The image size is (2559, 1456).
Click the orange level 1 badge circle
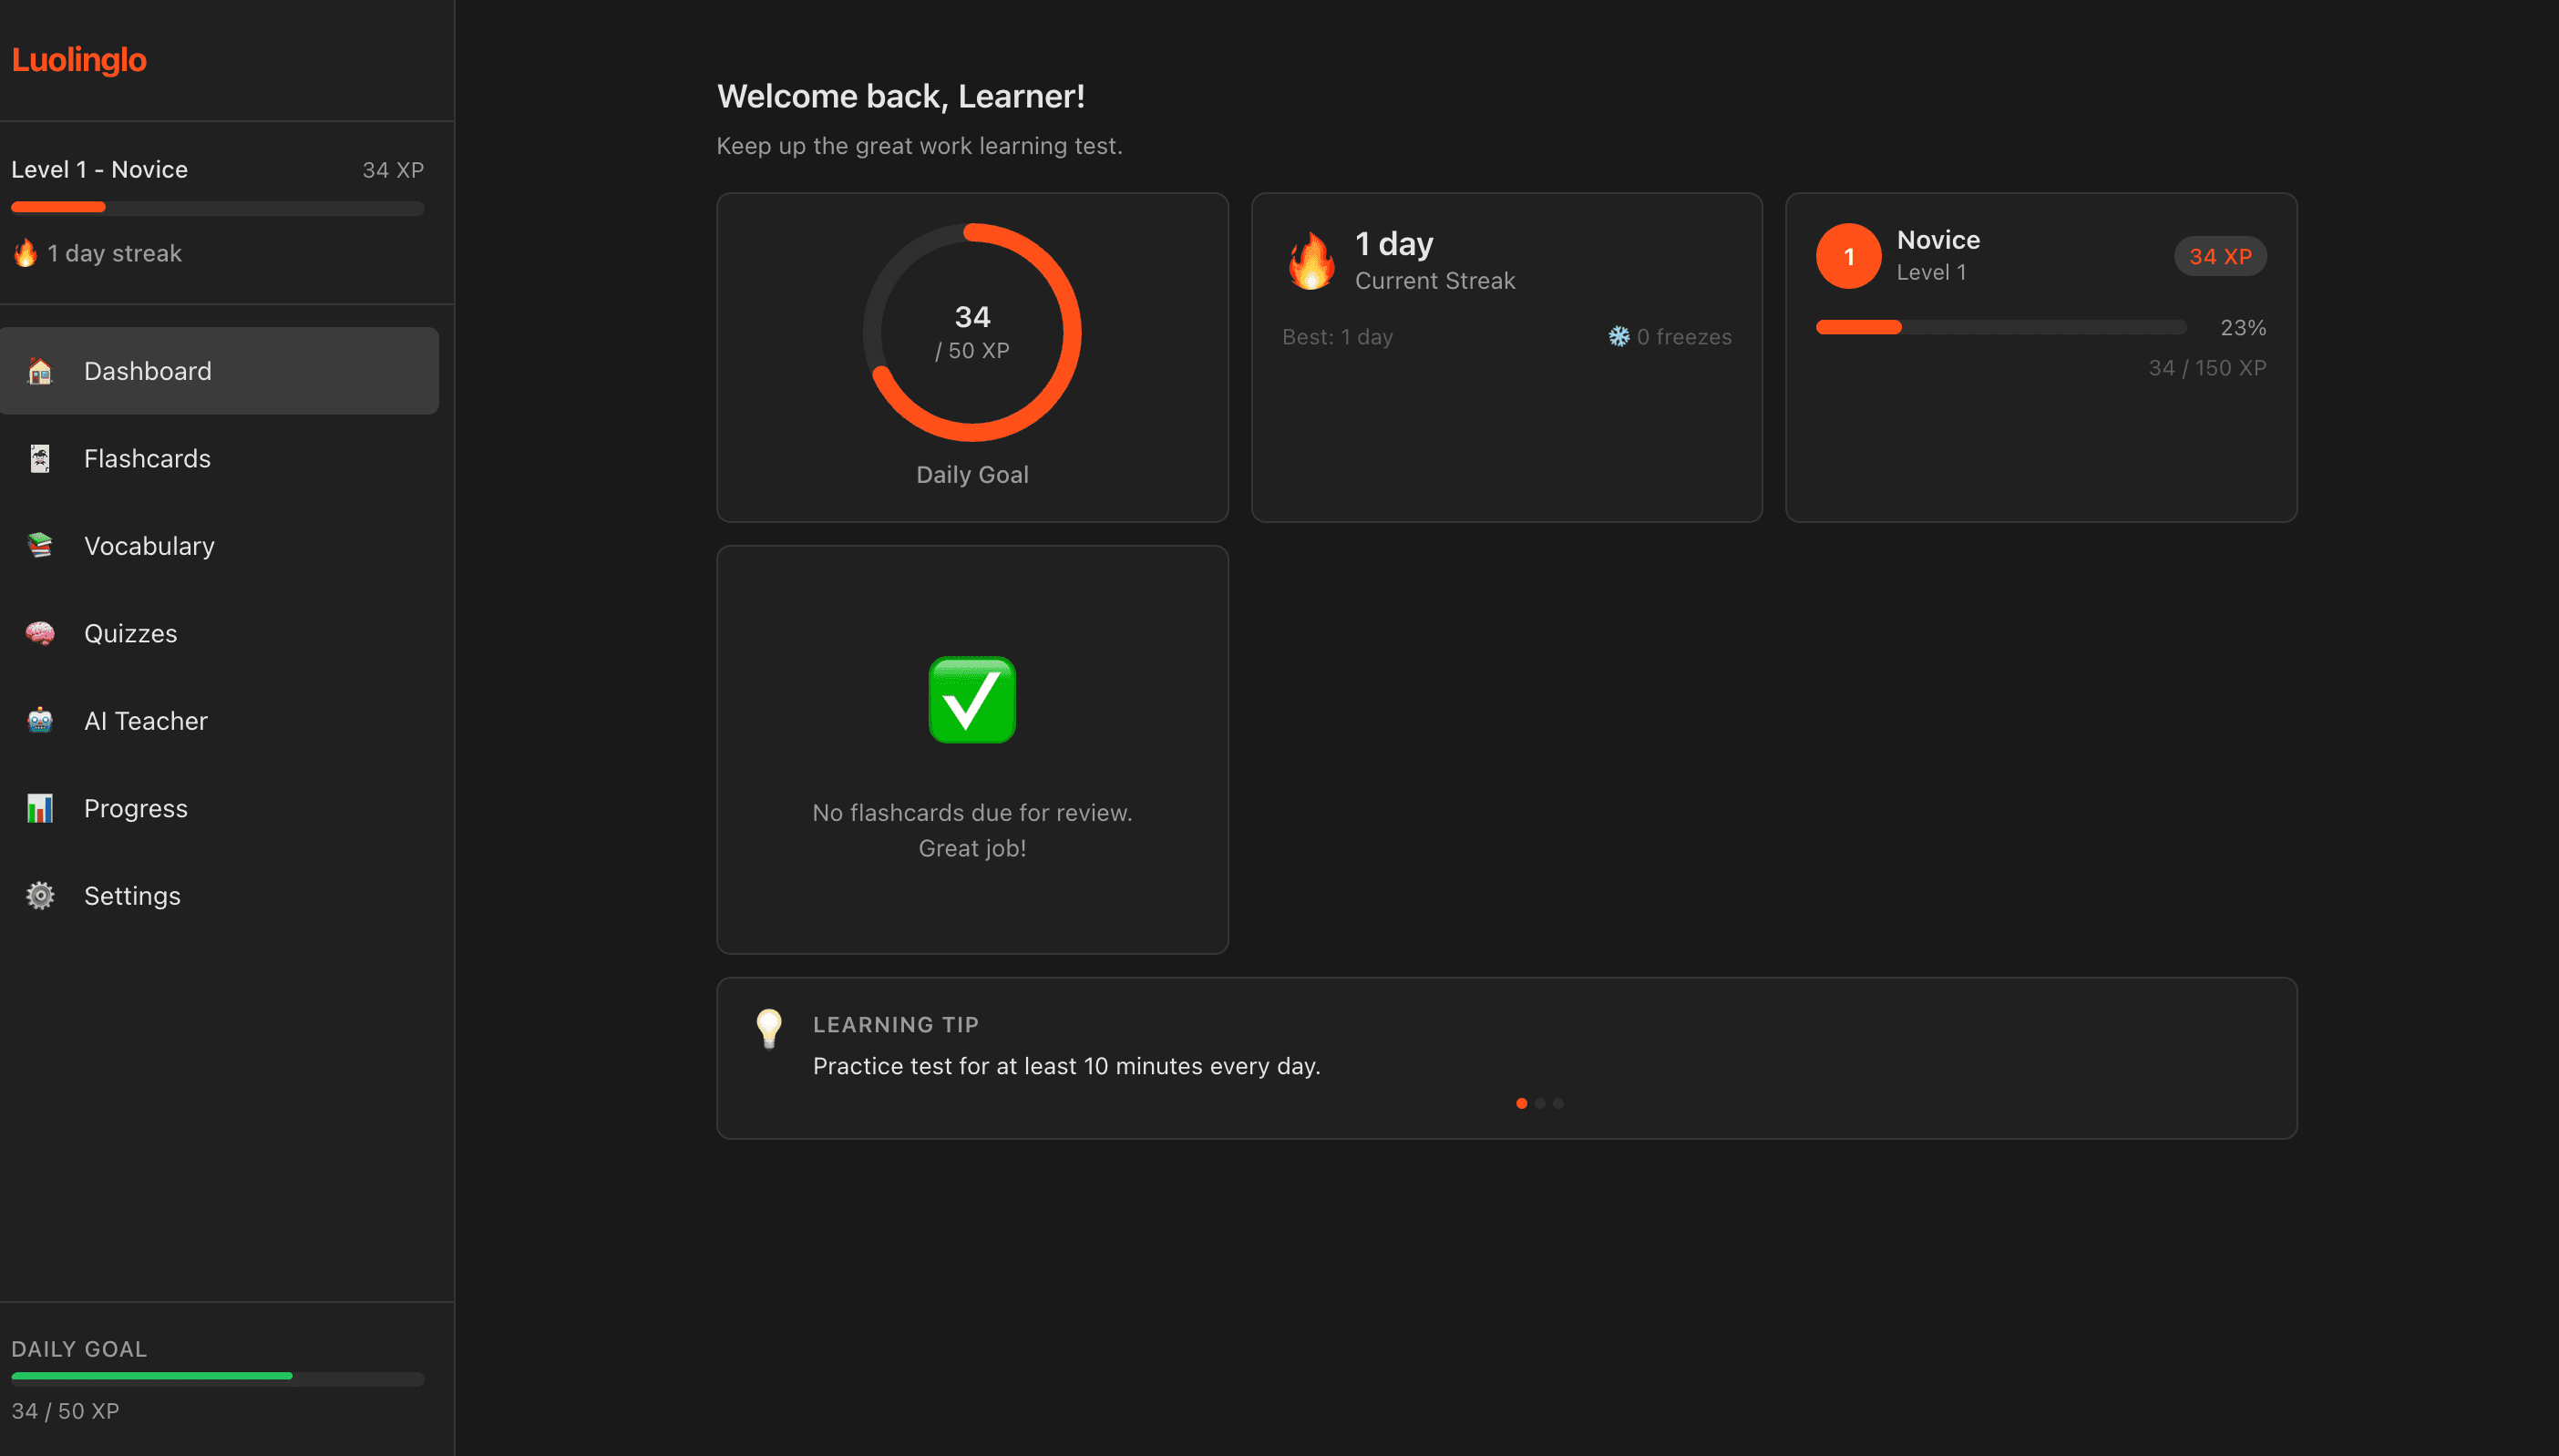coord(1848,256)
